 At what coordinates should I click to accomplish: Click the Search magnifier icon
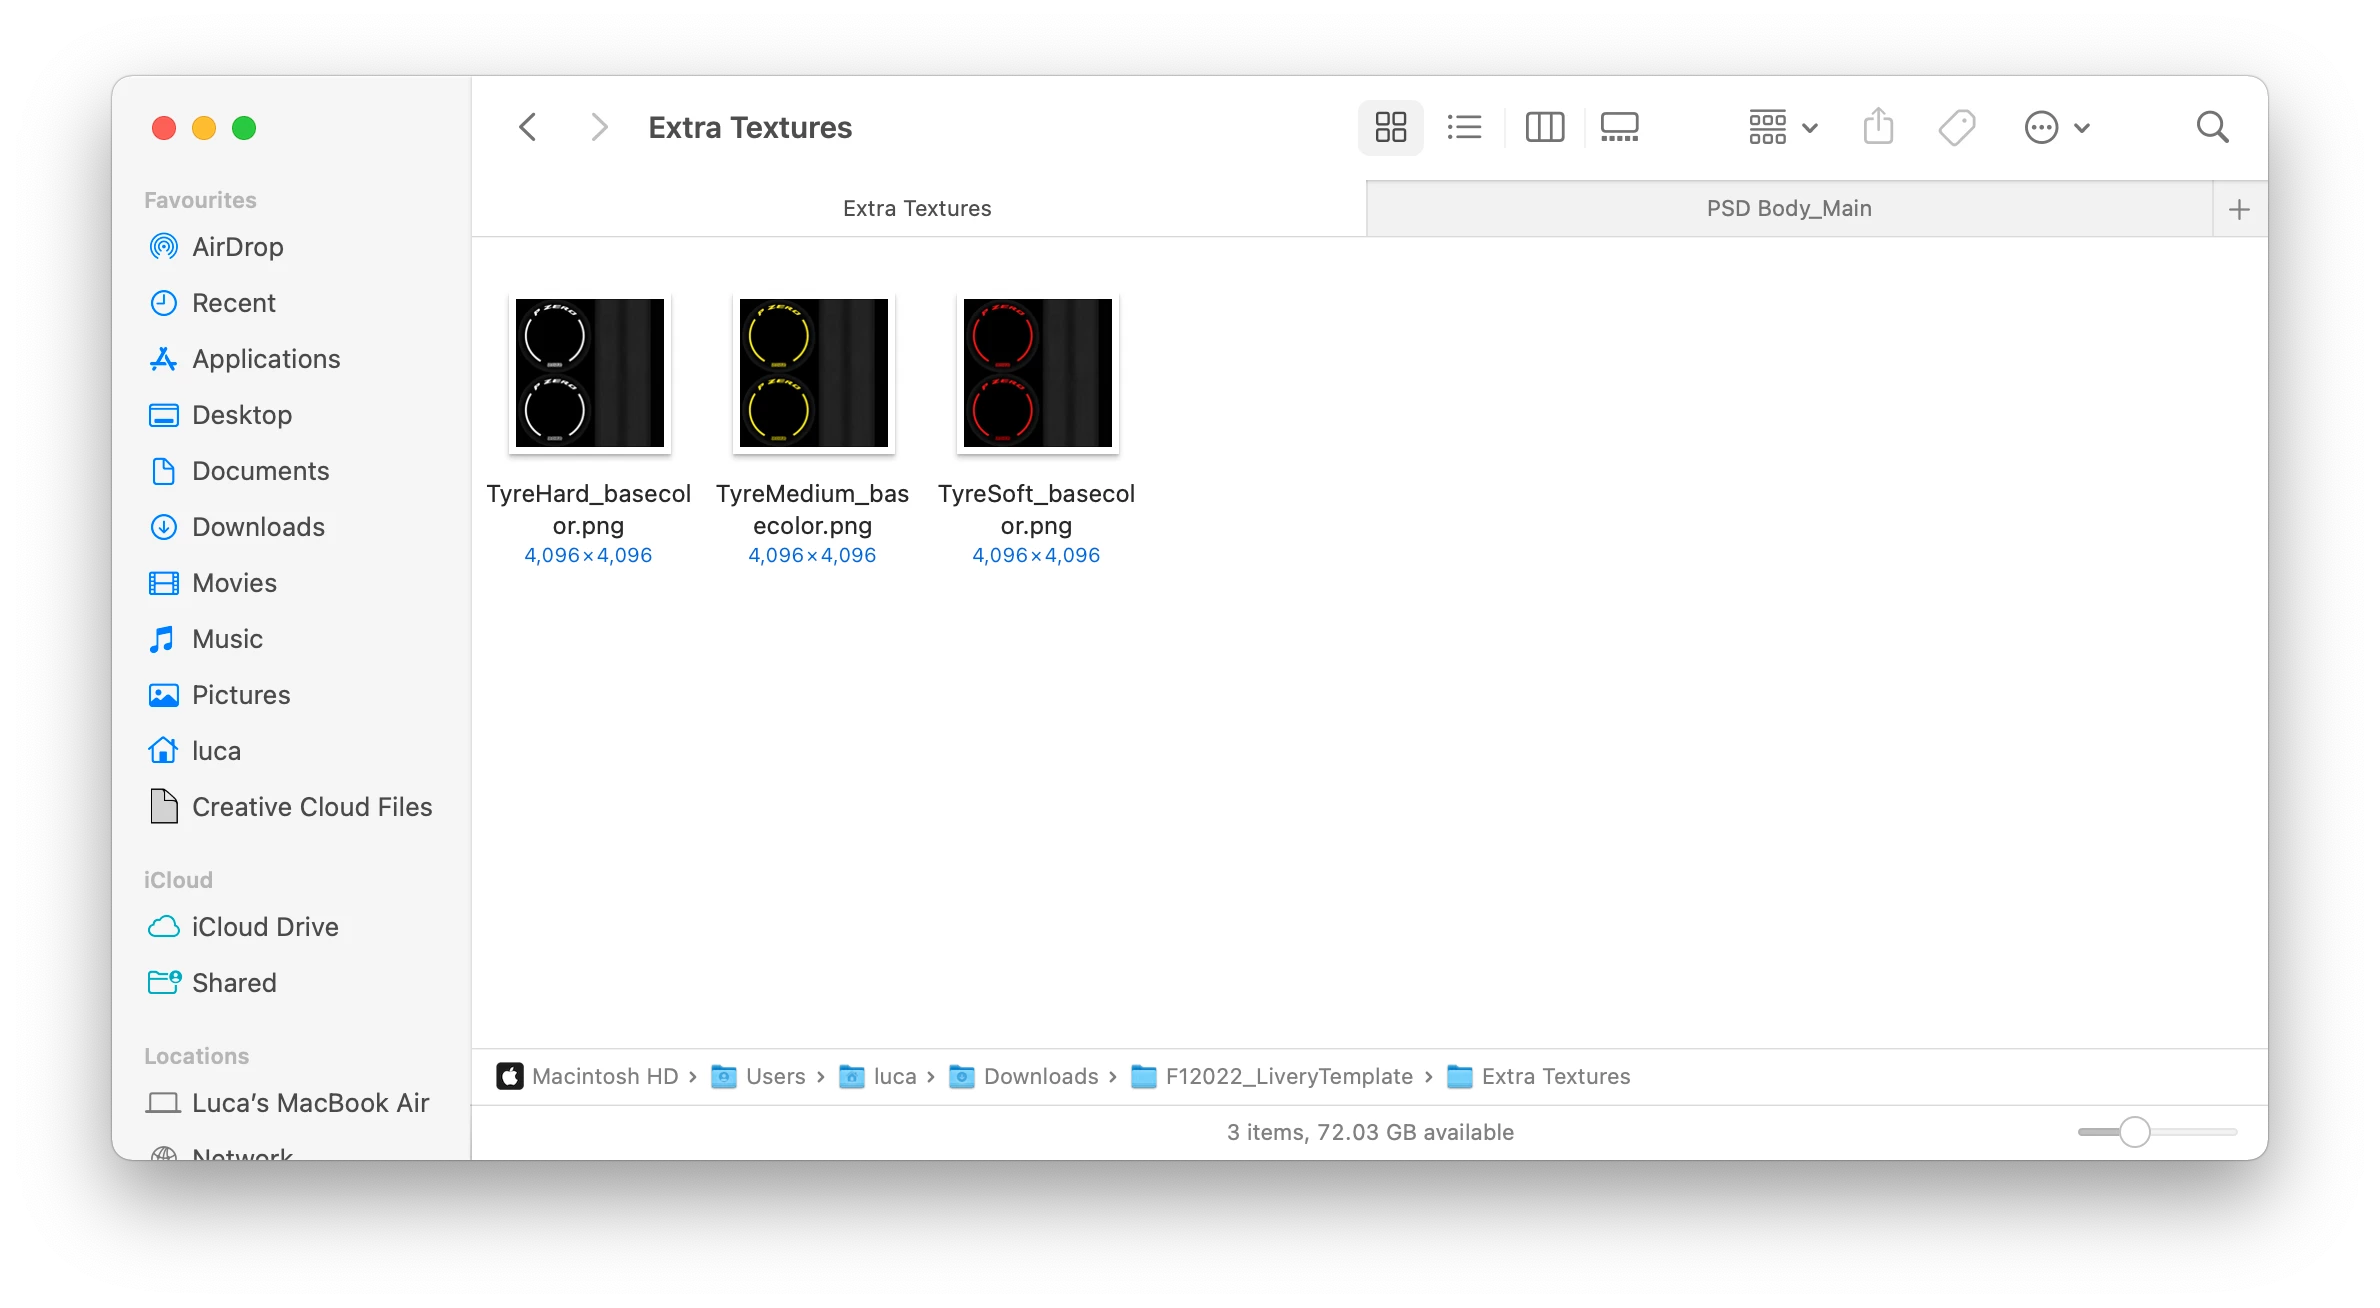point(2212,127)
